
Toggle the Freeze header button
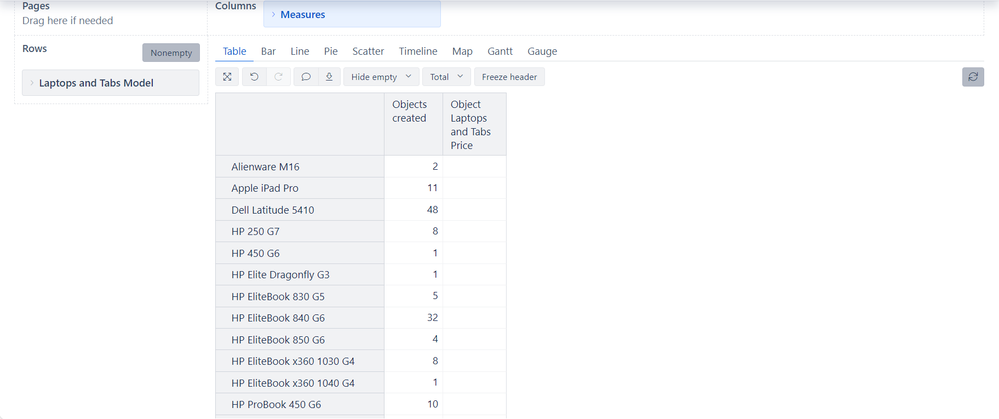(509, 77)
